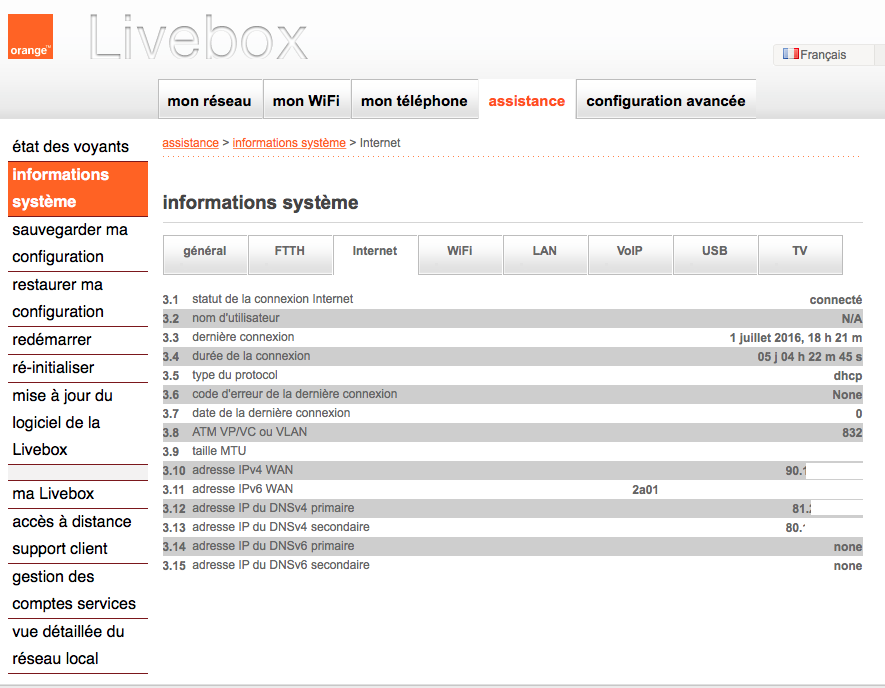The height and width of the screenshot is (688, 885).
Task: Click 'date de la dernière connexion' label
Action: (271, 413)
